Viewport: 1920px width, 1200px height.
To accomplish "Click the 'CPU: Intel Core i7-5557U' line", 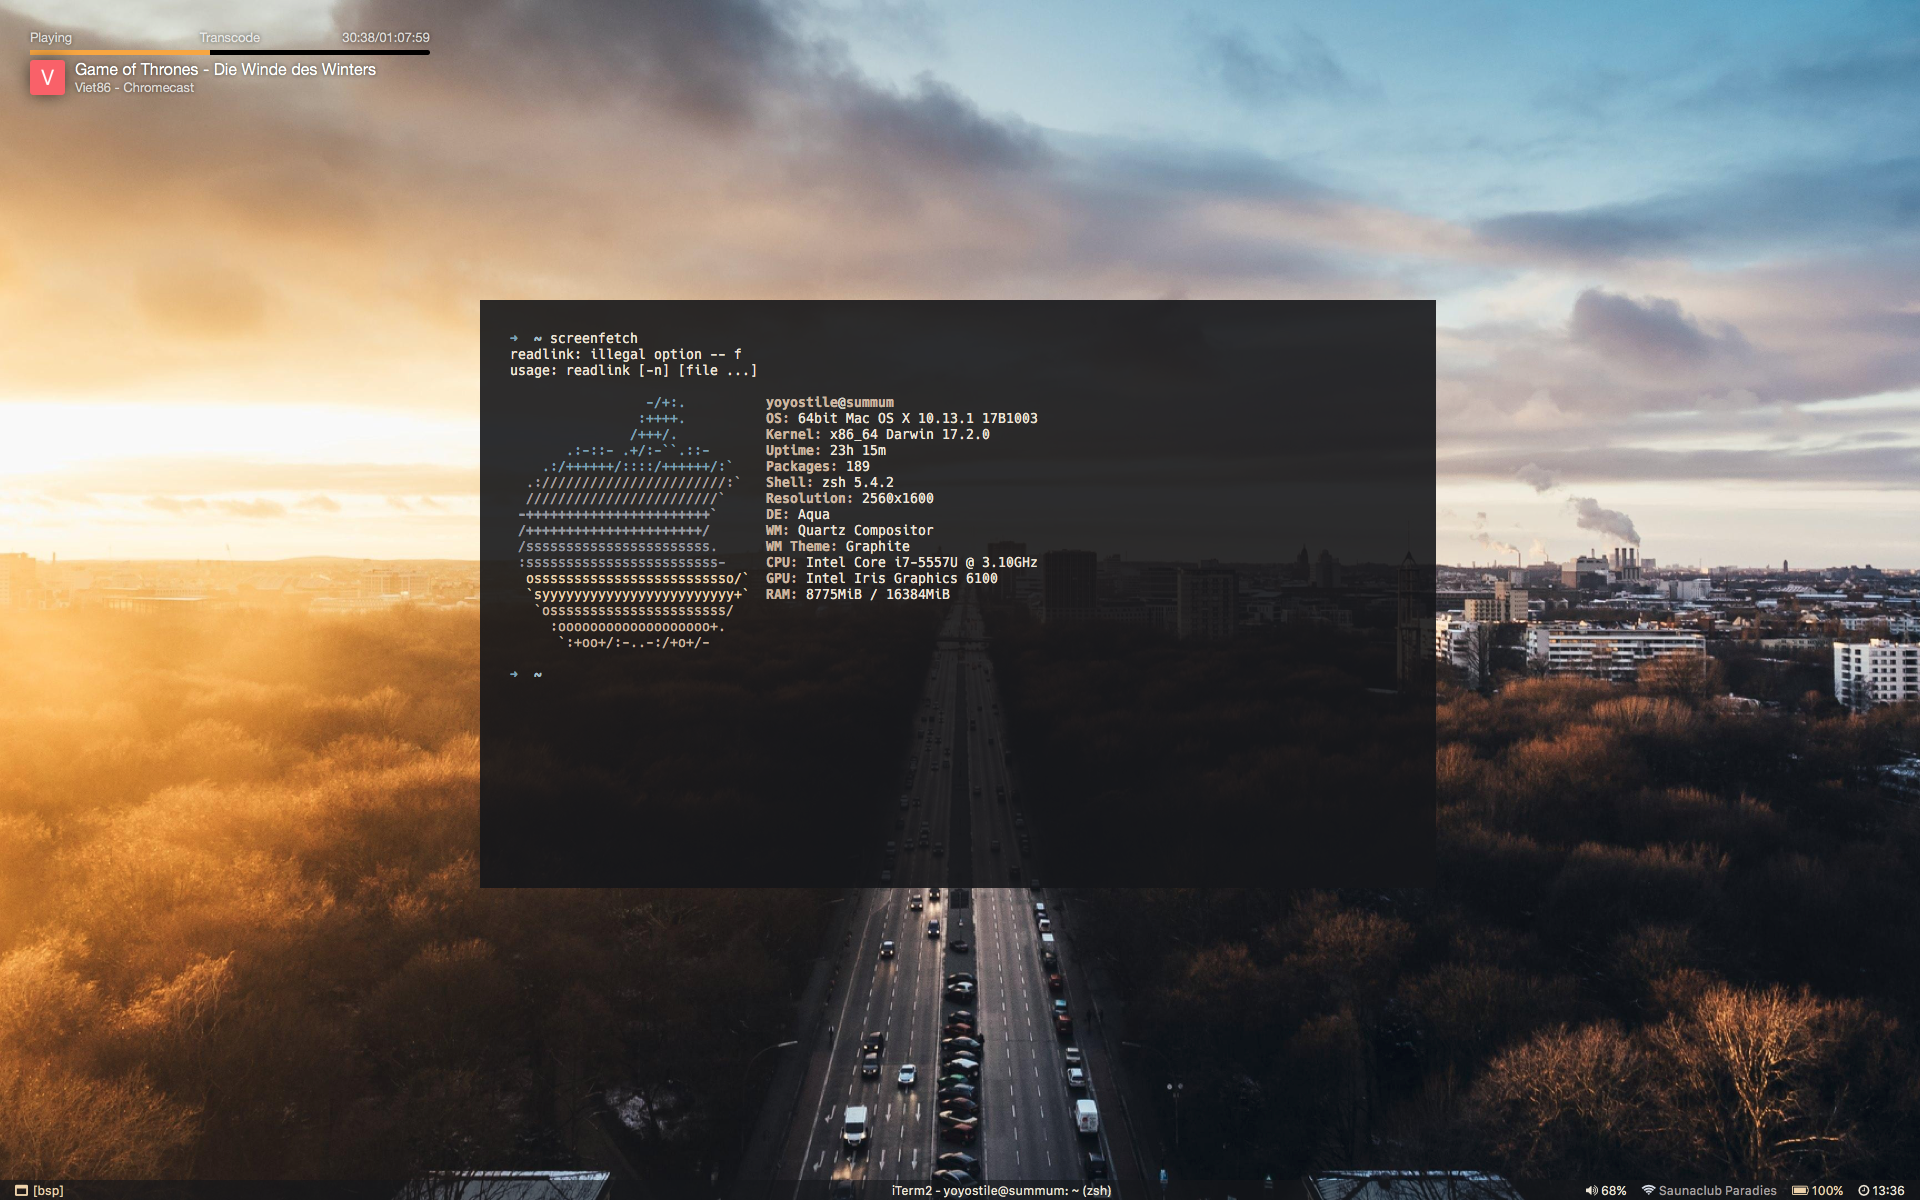I will coord(902,562).
